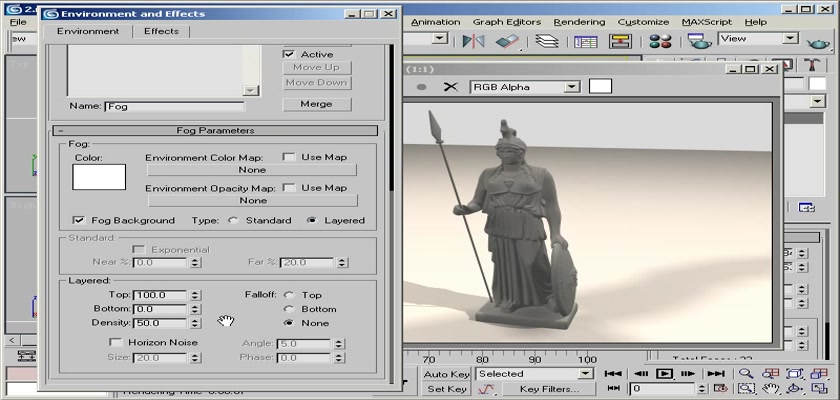The height and width of the screenshot is (400, 840).
Task: Open Time Configuration icon
Action: (x=721, y=388)
